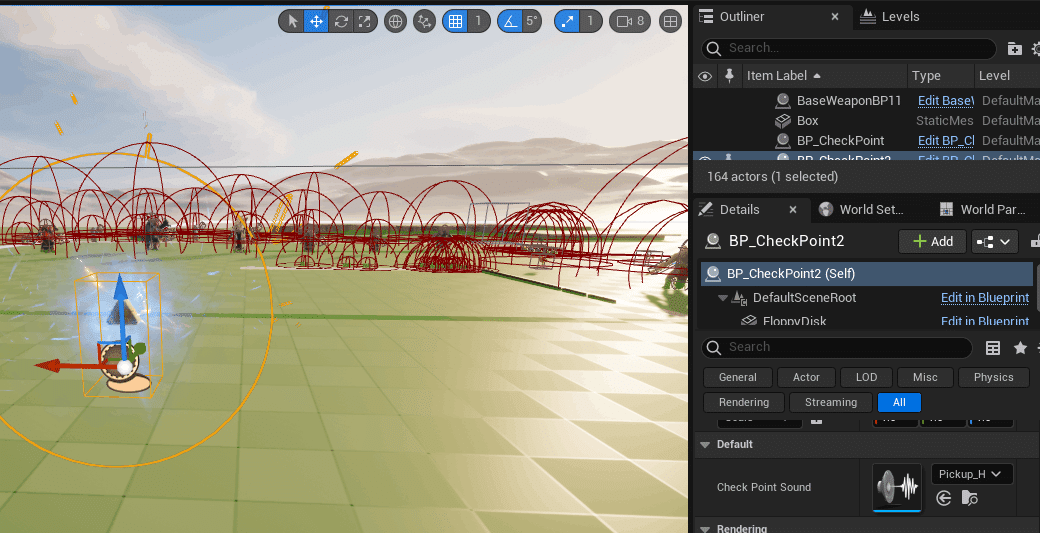This screenshot has height=533, width=1040.
Task: Open Edit BaseWeapon blueprint link
Action: [945, 101]
